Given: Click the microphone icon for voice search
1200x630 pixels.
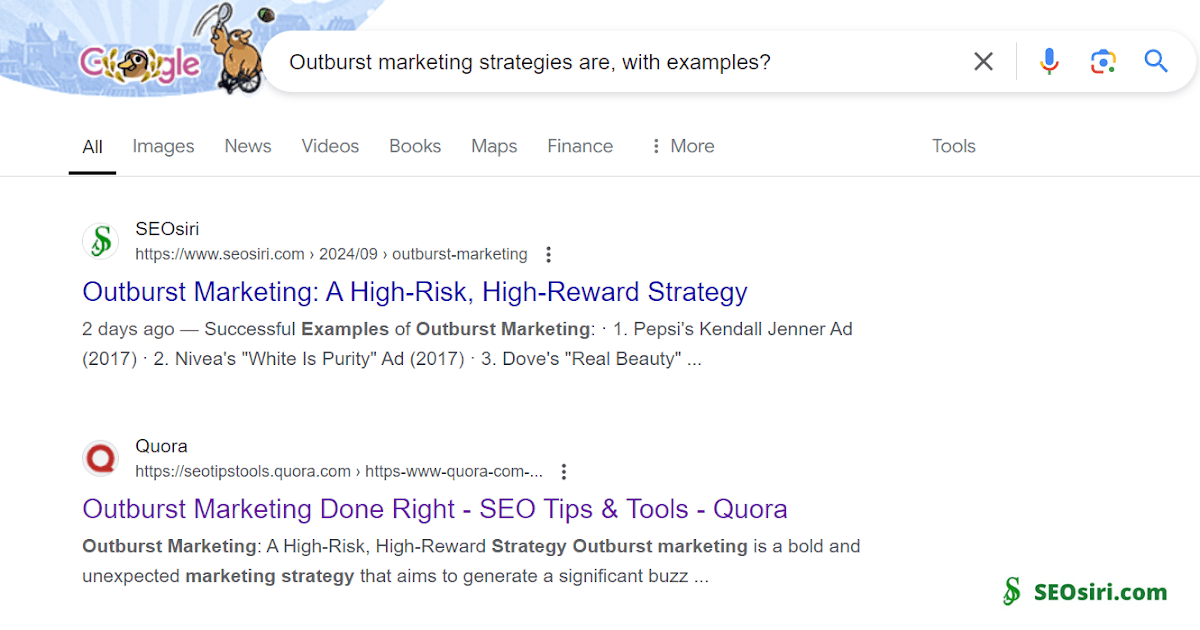Looking at the screenshot, I should pos(1049,61).
